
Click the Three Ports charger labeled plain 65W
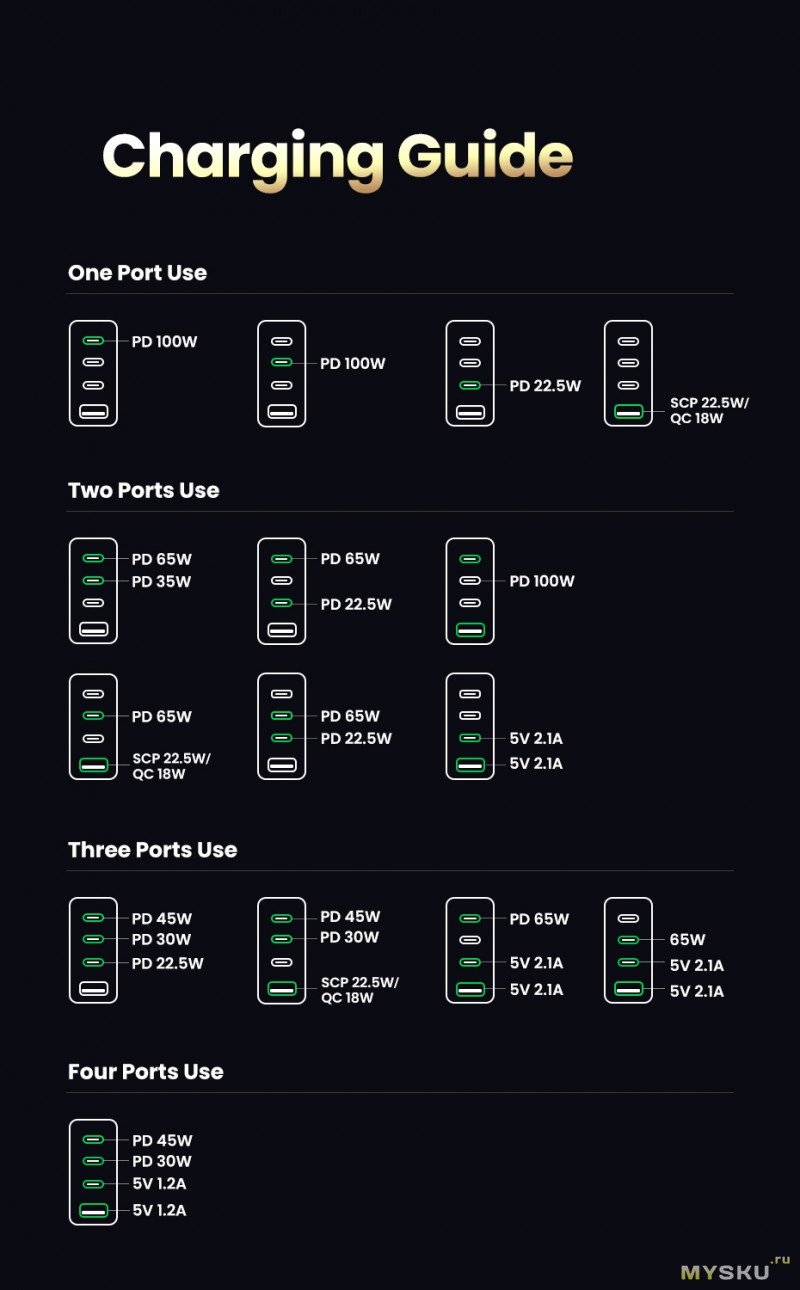point(628,950)
